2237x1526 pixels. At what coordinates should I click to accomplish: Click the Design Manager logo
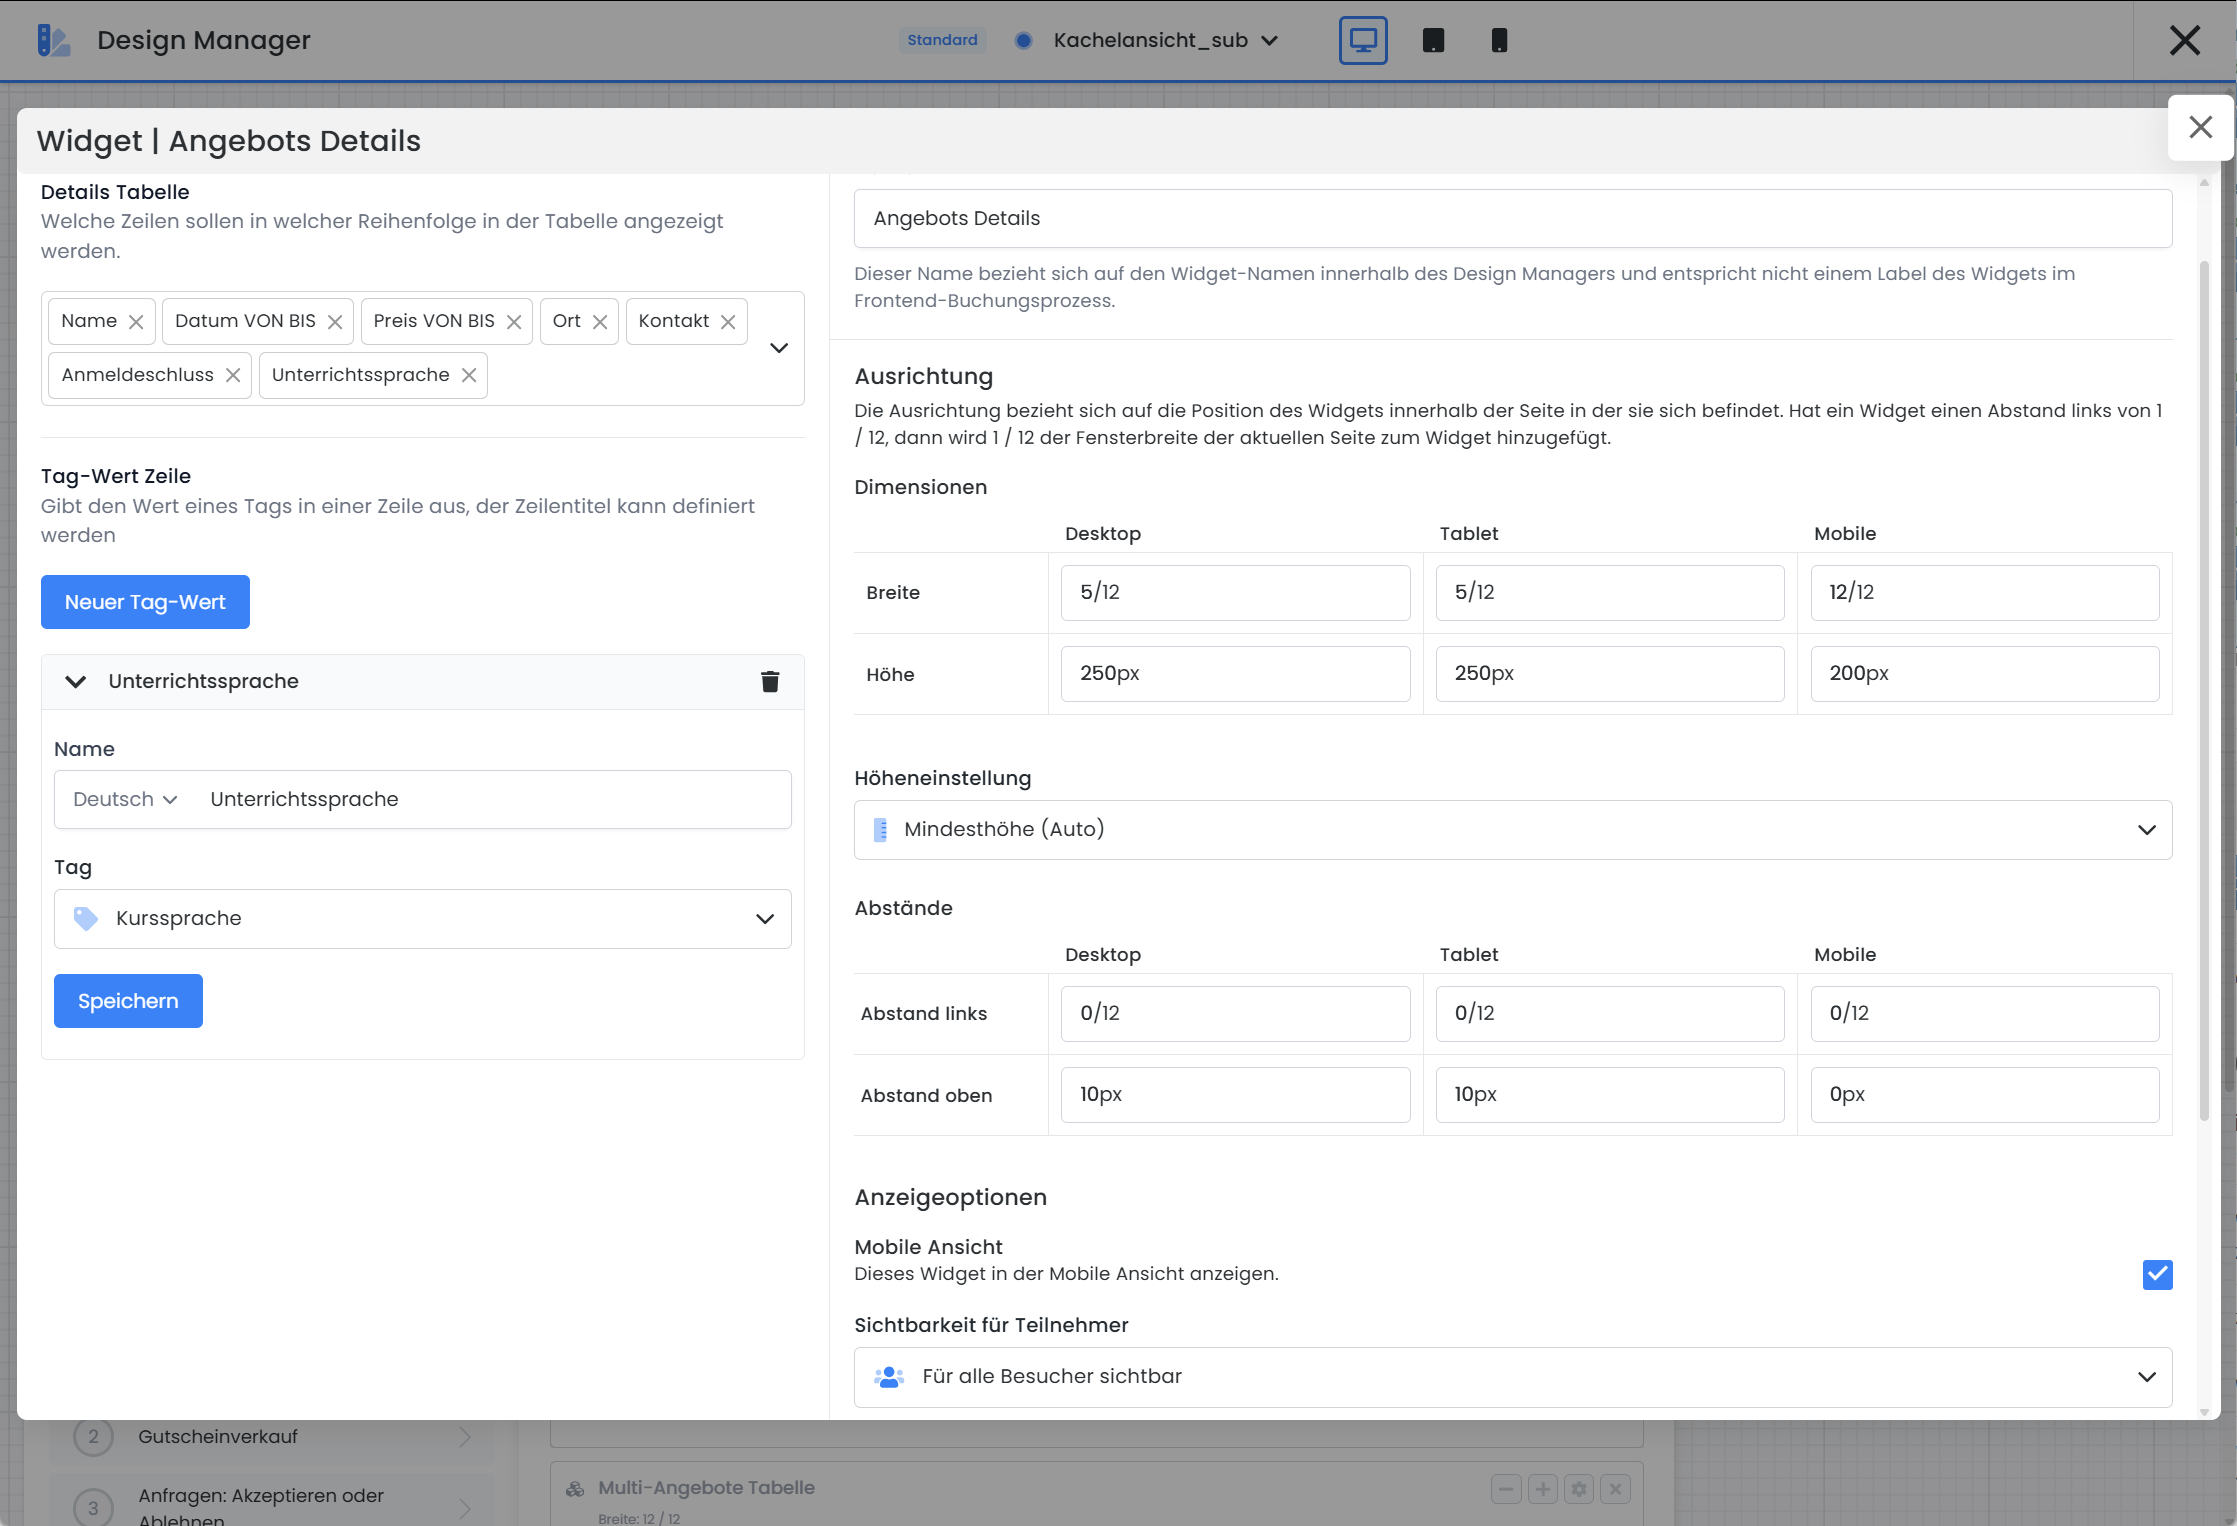pos(53,40)
